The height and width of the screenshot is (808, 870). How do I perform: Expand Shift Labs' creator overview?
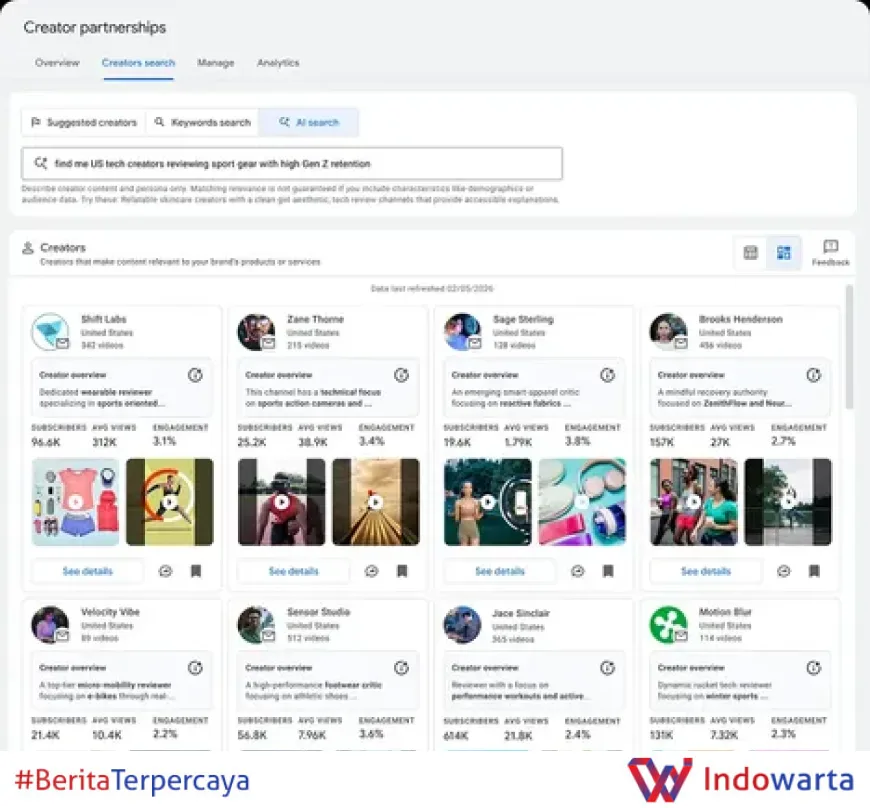(196, 376)
